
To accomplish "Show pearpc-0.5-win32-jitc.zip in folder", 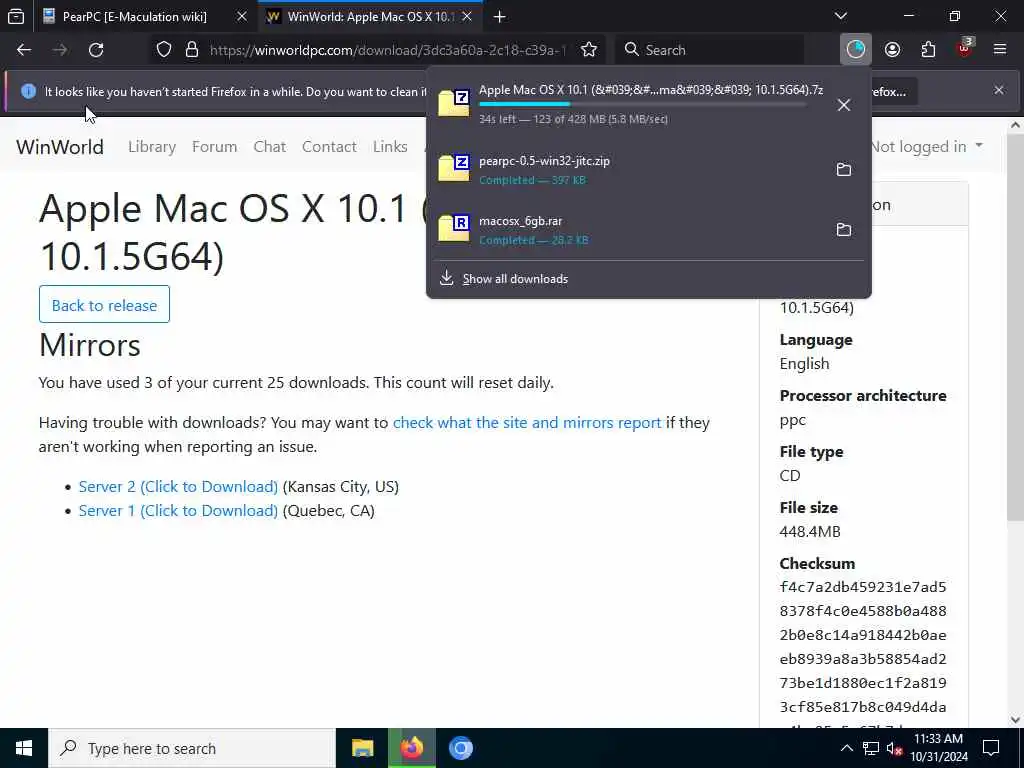I will 844,170.
